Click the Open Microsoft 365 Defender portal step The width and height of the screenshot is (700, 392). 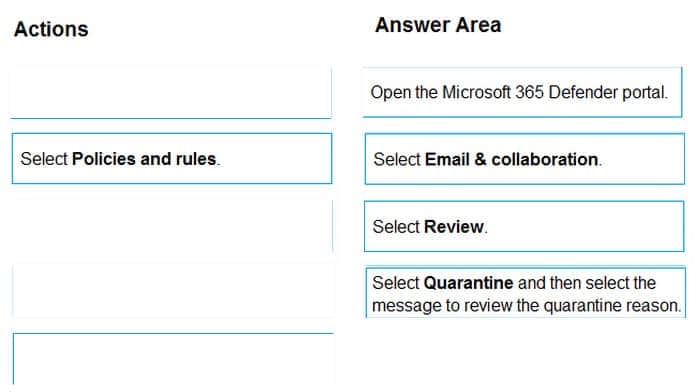coord(523,92)
